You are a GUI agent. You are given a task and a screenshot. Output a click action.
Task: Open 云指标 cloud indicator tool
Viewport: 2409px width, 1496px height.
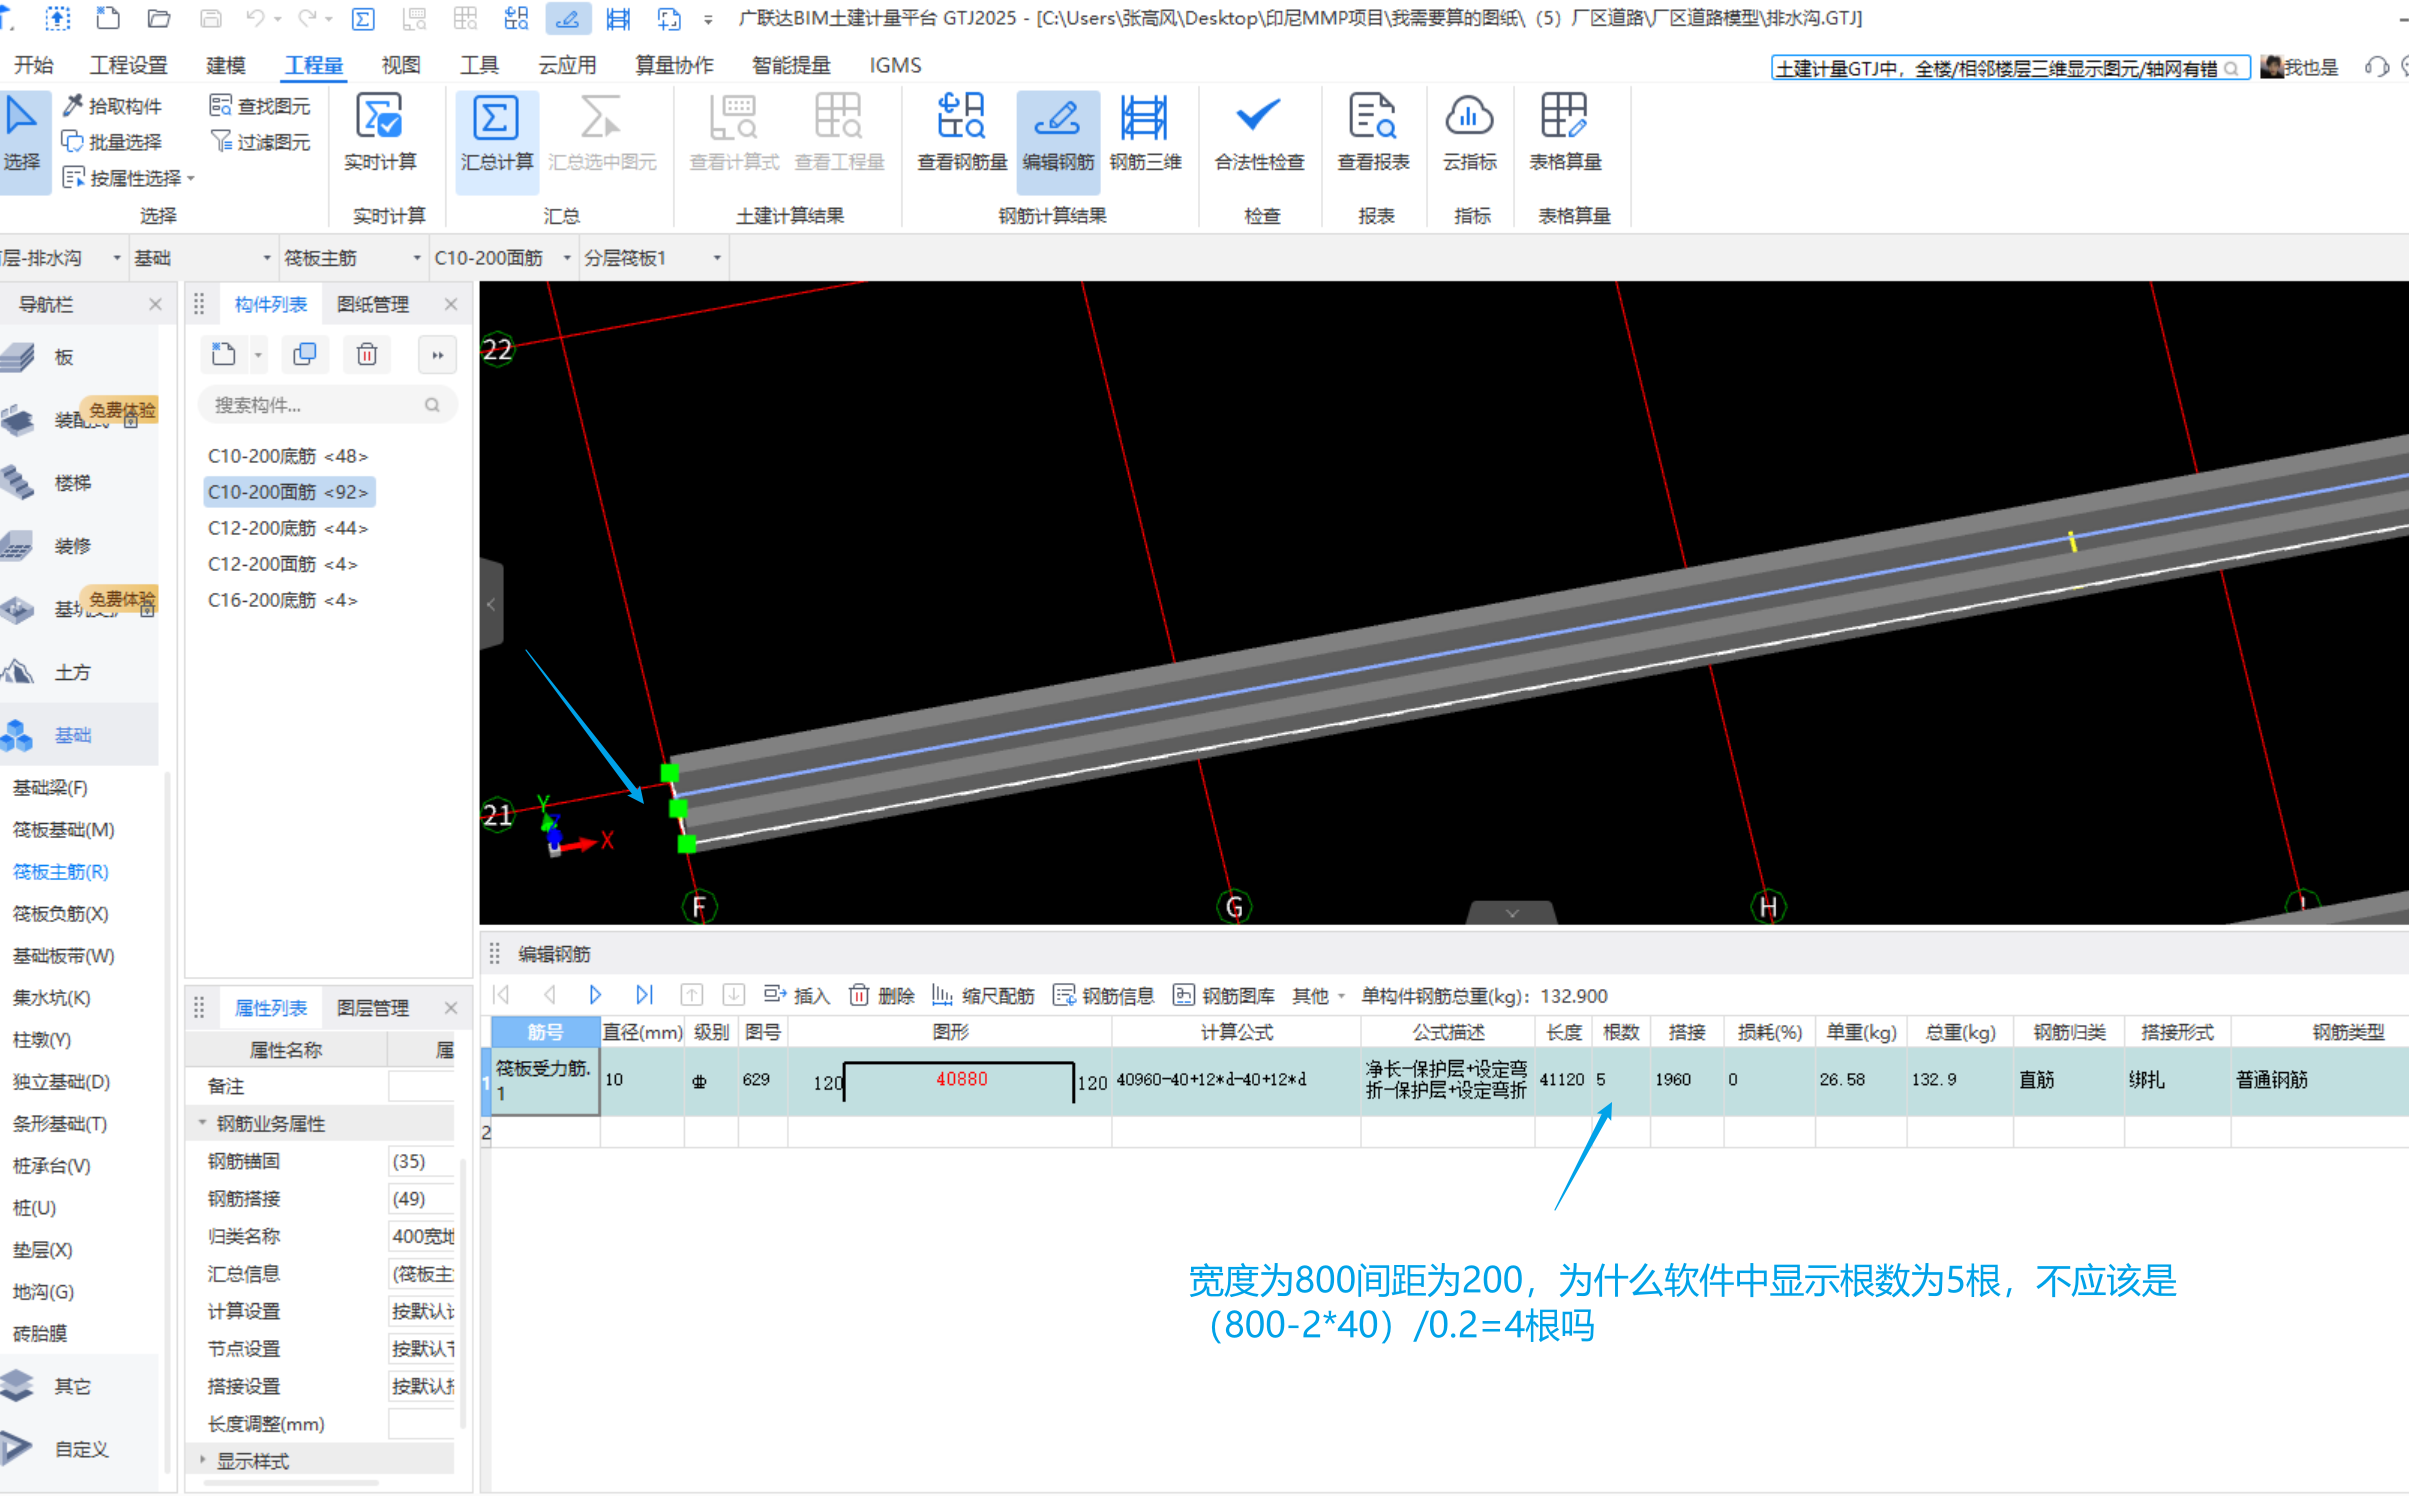pyautogui.click(x=1469, y=135)
